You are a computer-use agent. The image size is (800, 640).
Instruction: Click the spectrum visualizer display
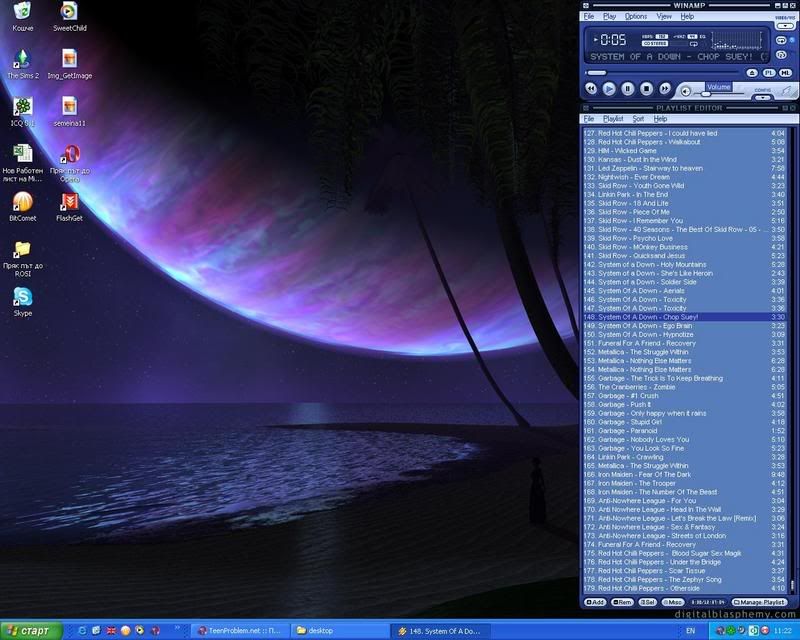(x=738, y=40)
